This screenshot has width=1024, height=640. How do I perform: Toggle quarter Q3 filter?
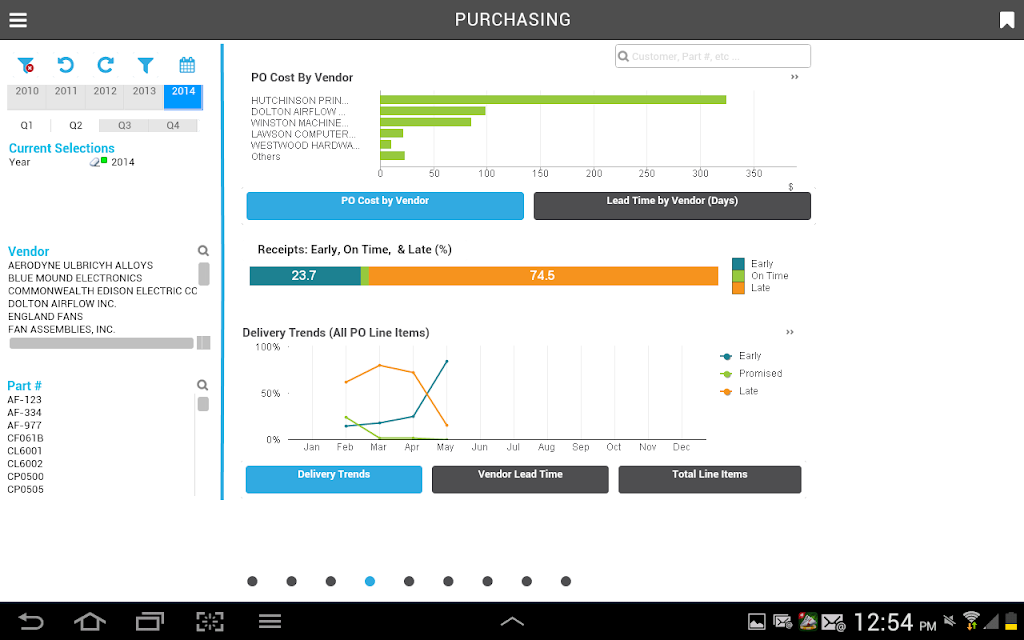124,125
